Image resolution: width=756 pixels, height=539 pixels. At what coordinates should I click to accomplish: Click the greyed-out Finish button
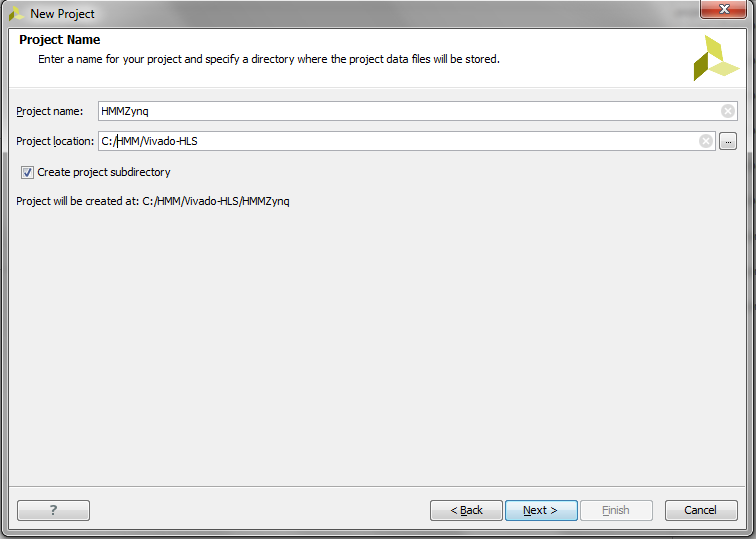[x=616, y=510]
